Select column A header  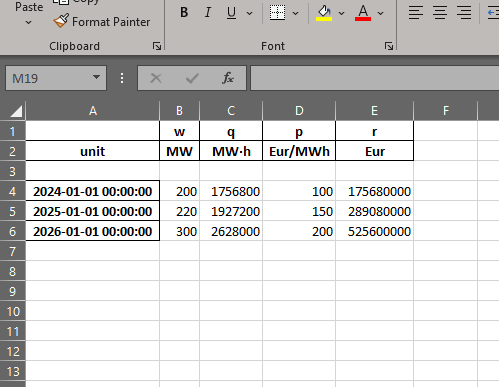pos(93,111)
